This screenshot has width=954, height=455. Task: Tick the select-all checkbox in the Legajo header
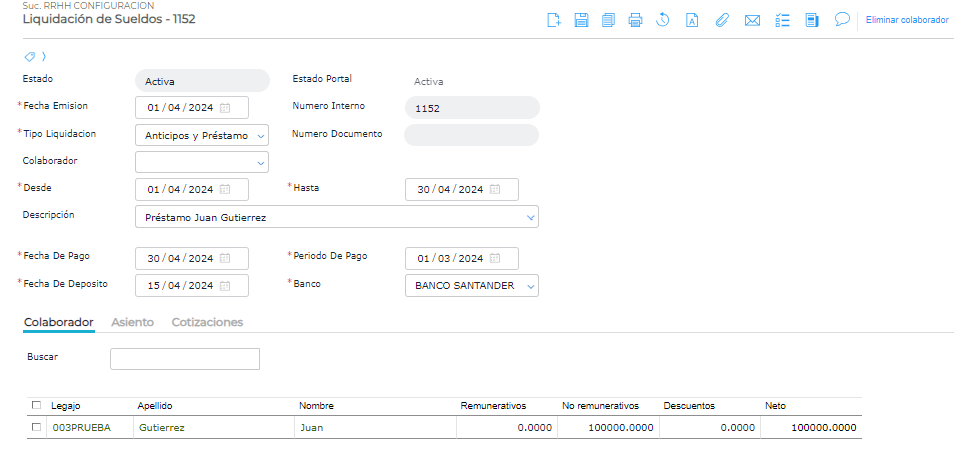[x=37, y=406]
